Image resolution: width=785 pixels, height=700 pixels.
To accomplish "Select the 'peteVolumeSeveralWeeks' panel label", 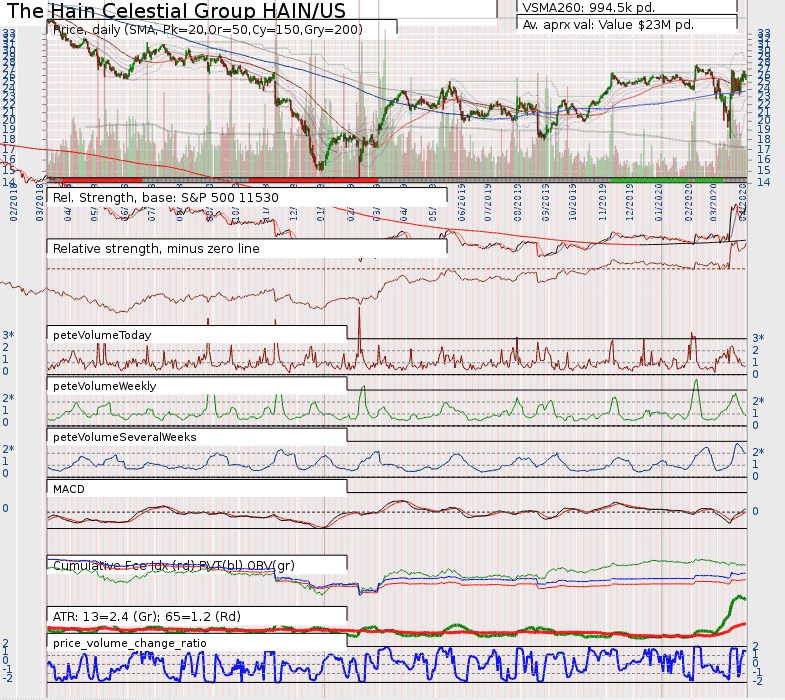I will point(124,437).
